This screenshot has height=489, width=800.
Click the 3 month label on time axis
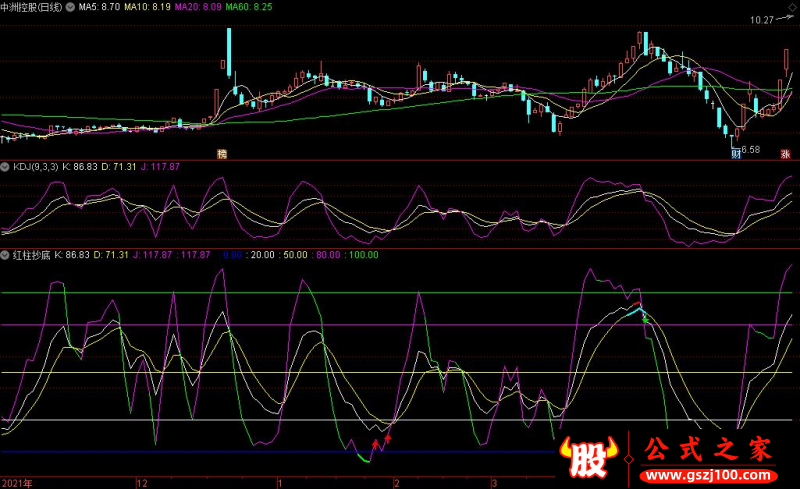point(494,483)
